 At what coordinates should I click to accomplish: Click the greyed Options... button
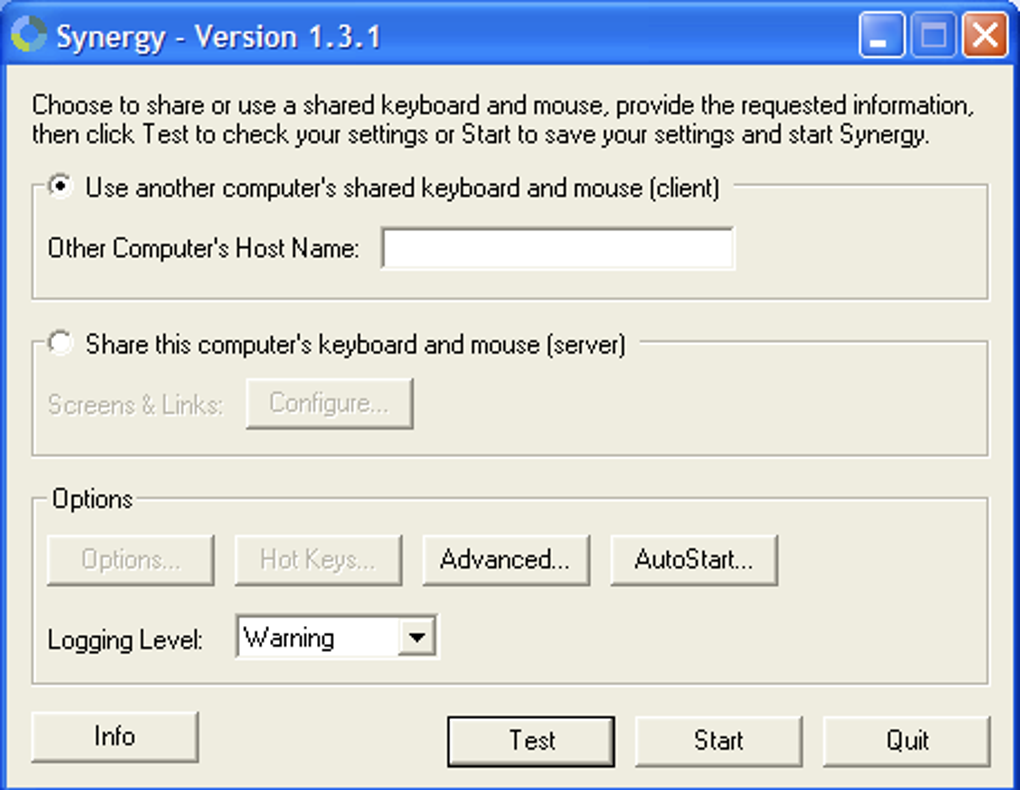tap(131, 560)
